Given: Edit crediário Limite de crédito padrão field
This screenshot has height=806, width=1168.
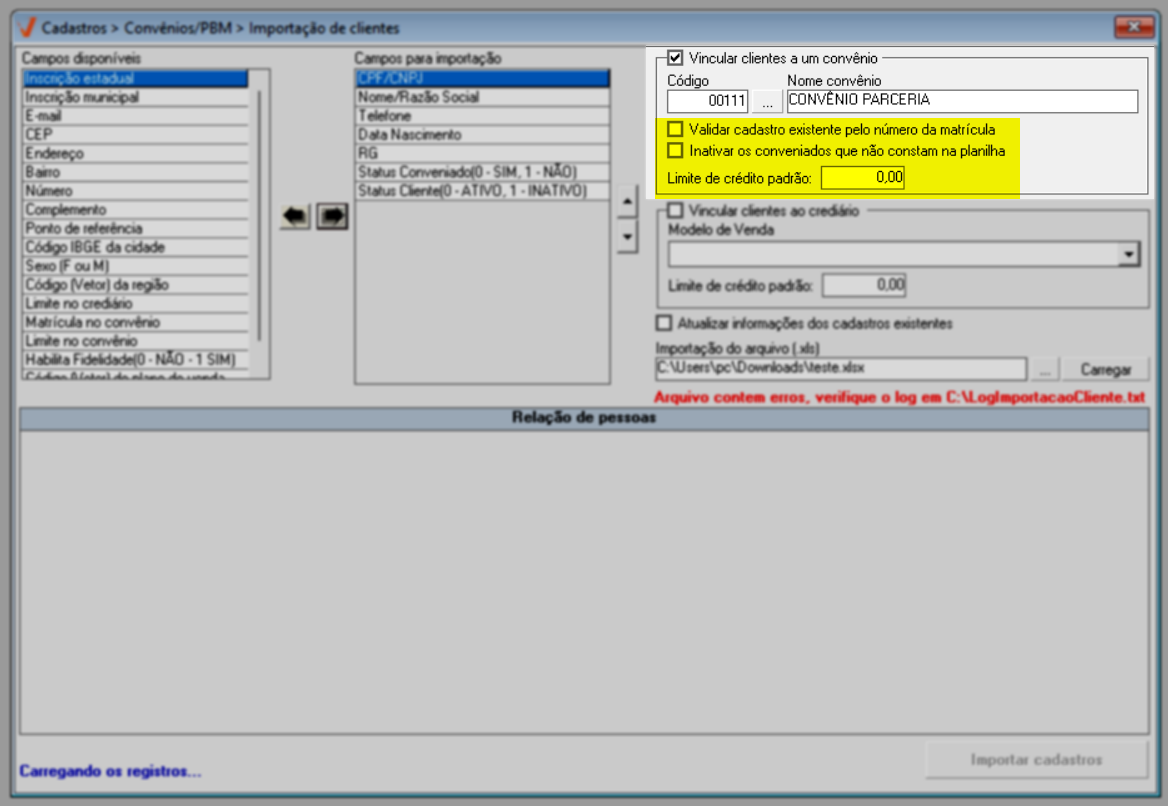Looking at the screenshot, I should click(x=864, y=285).
